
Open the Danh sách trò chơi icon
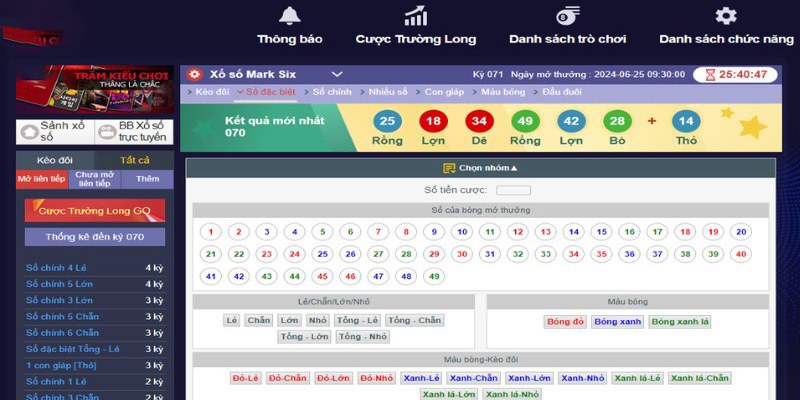(x=567, y=16)
